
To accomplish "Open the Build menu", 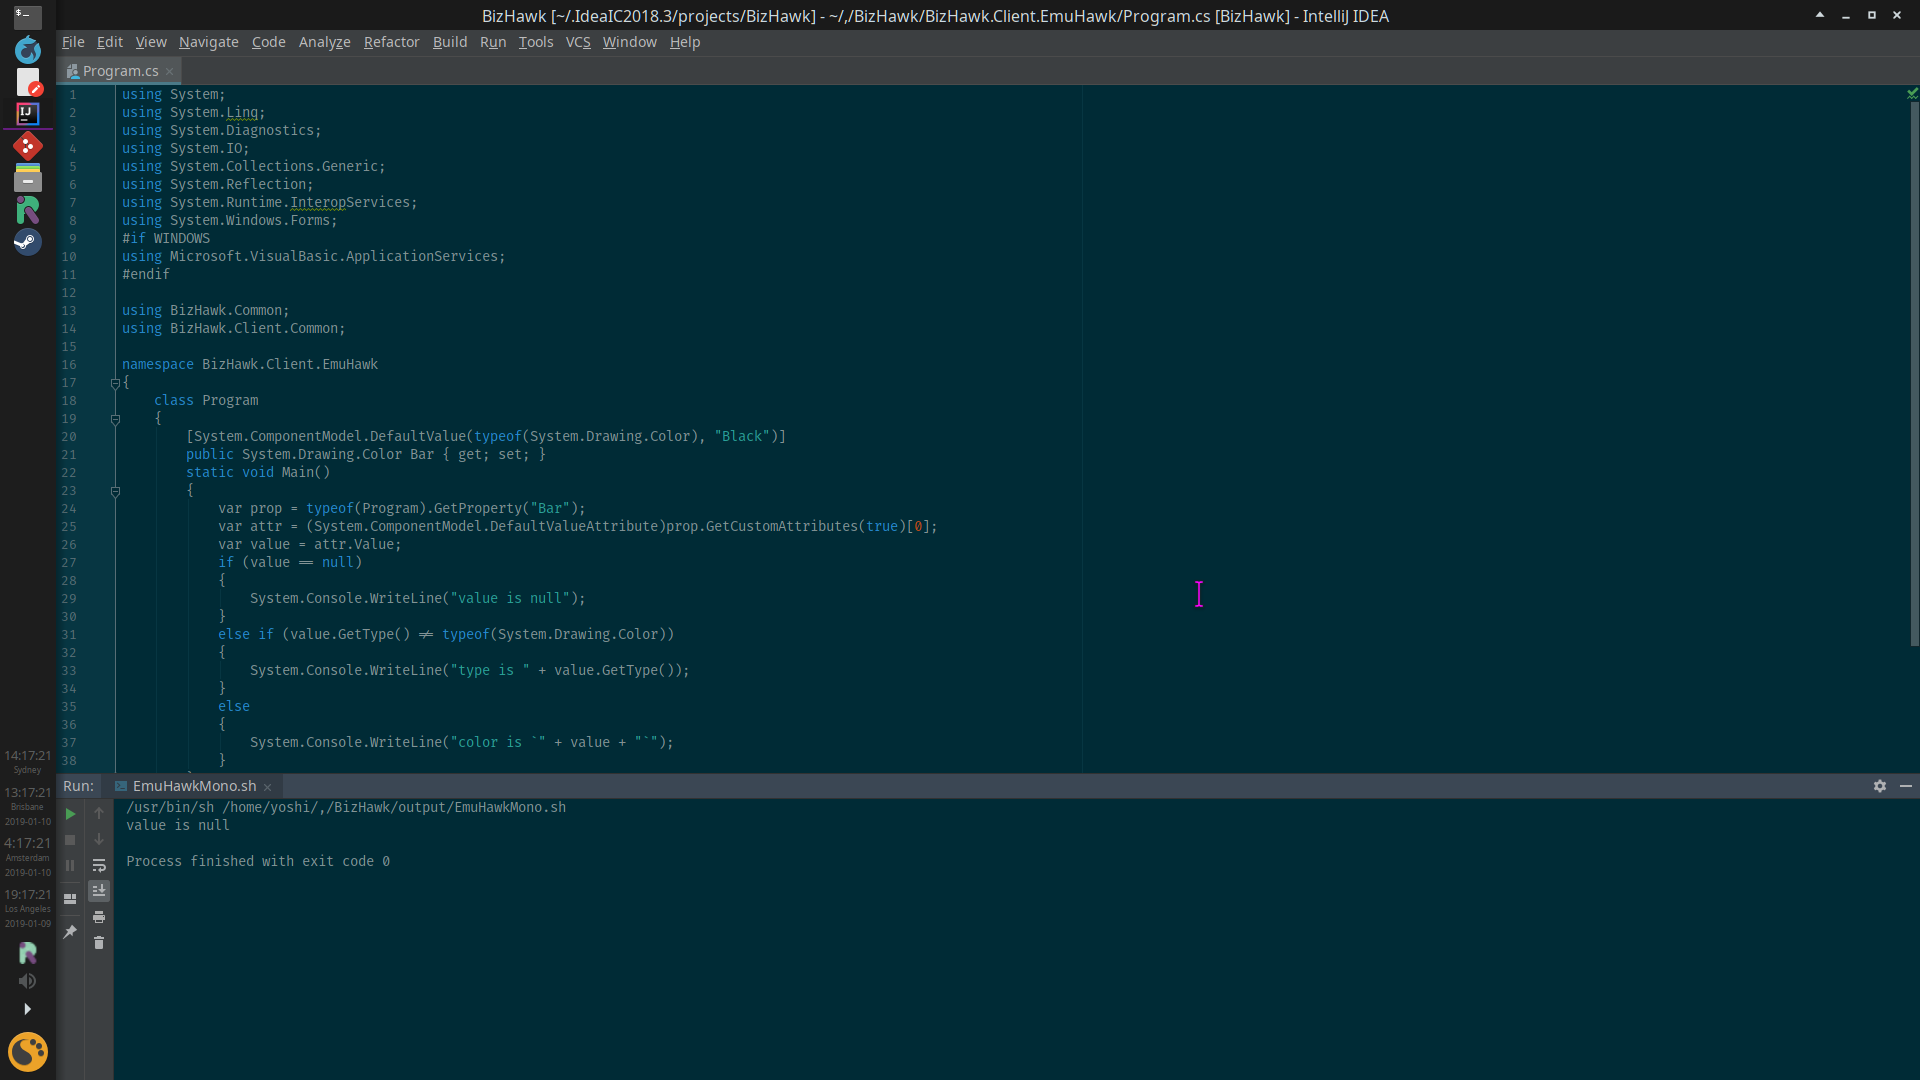I will [x=450, y=42].
